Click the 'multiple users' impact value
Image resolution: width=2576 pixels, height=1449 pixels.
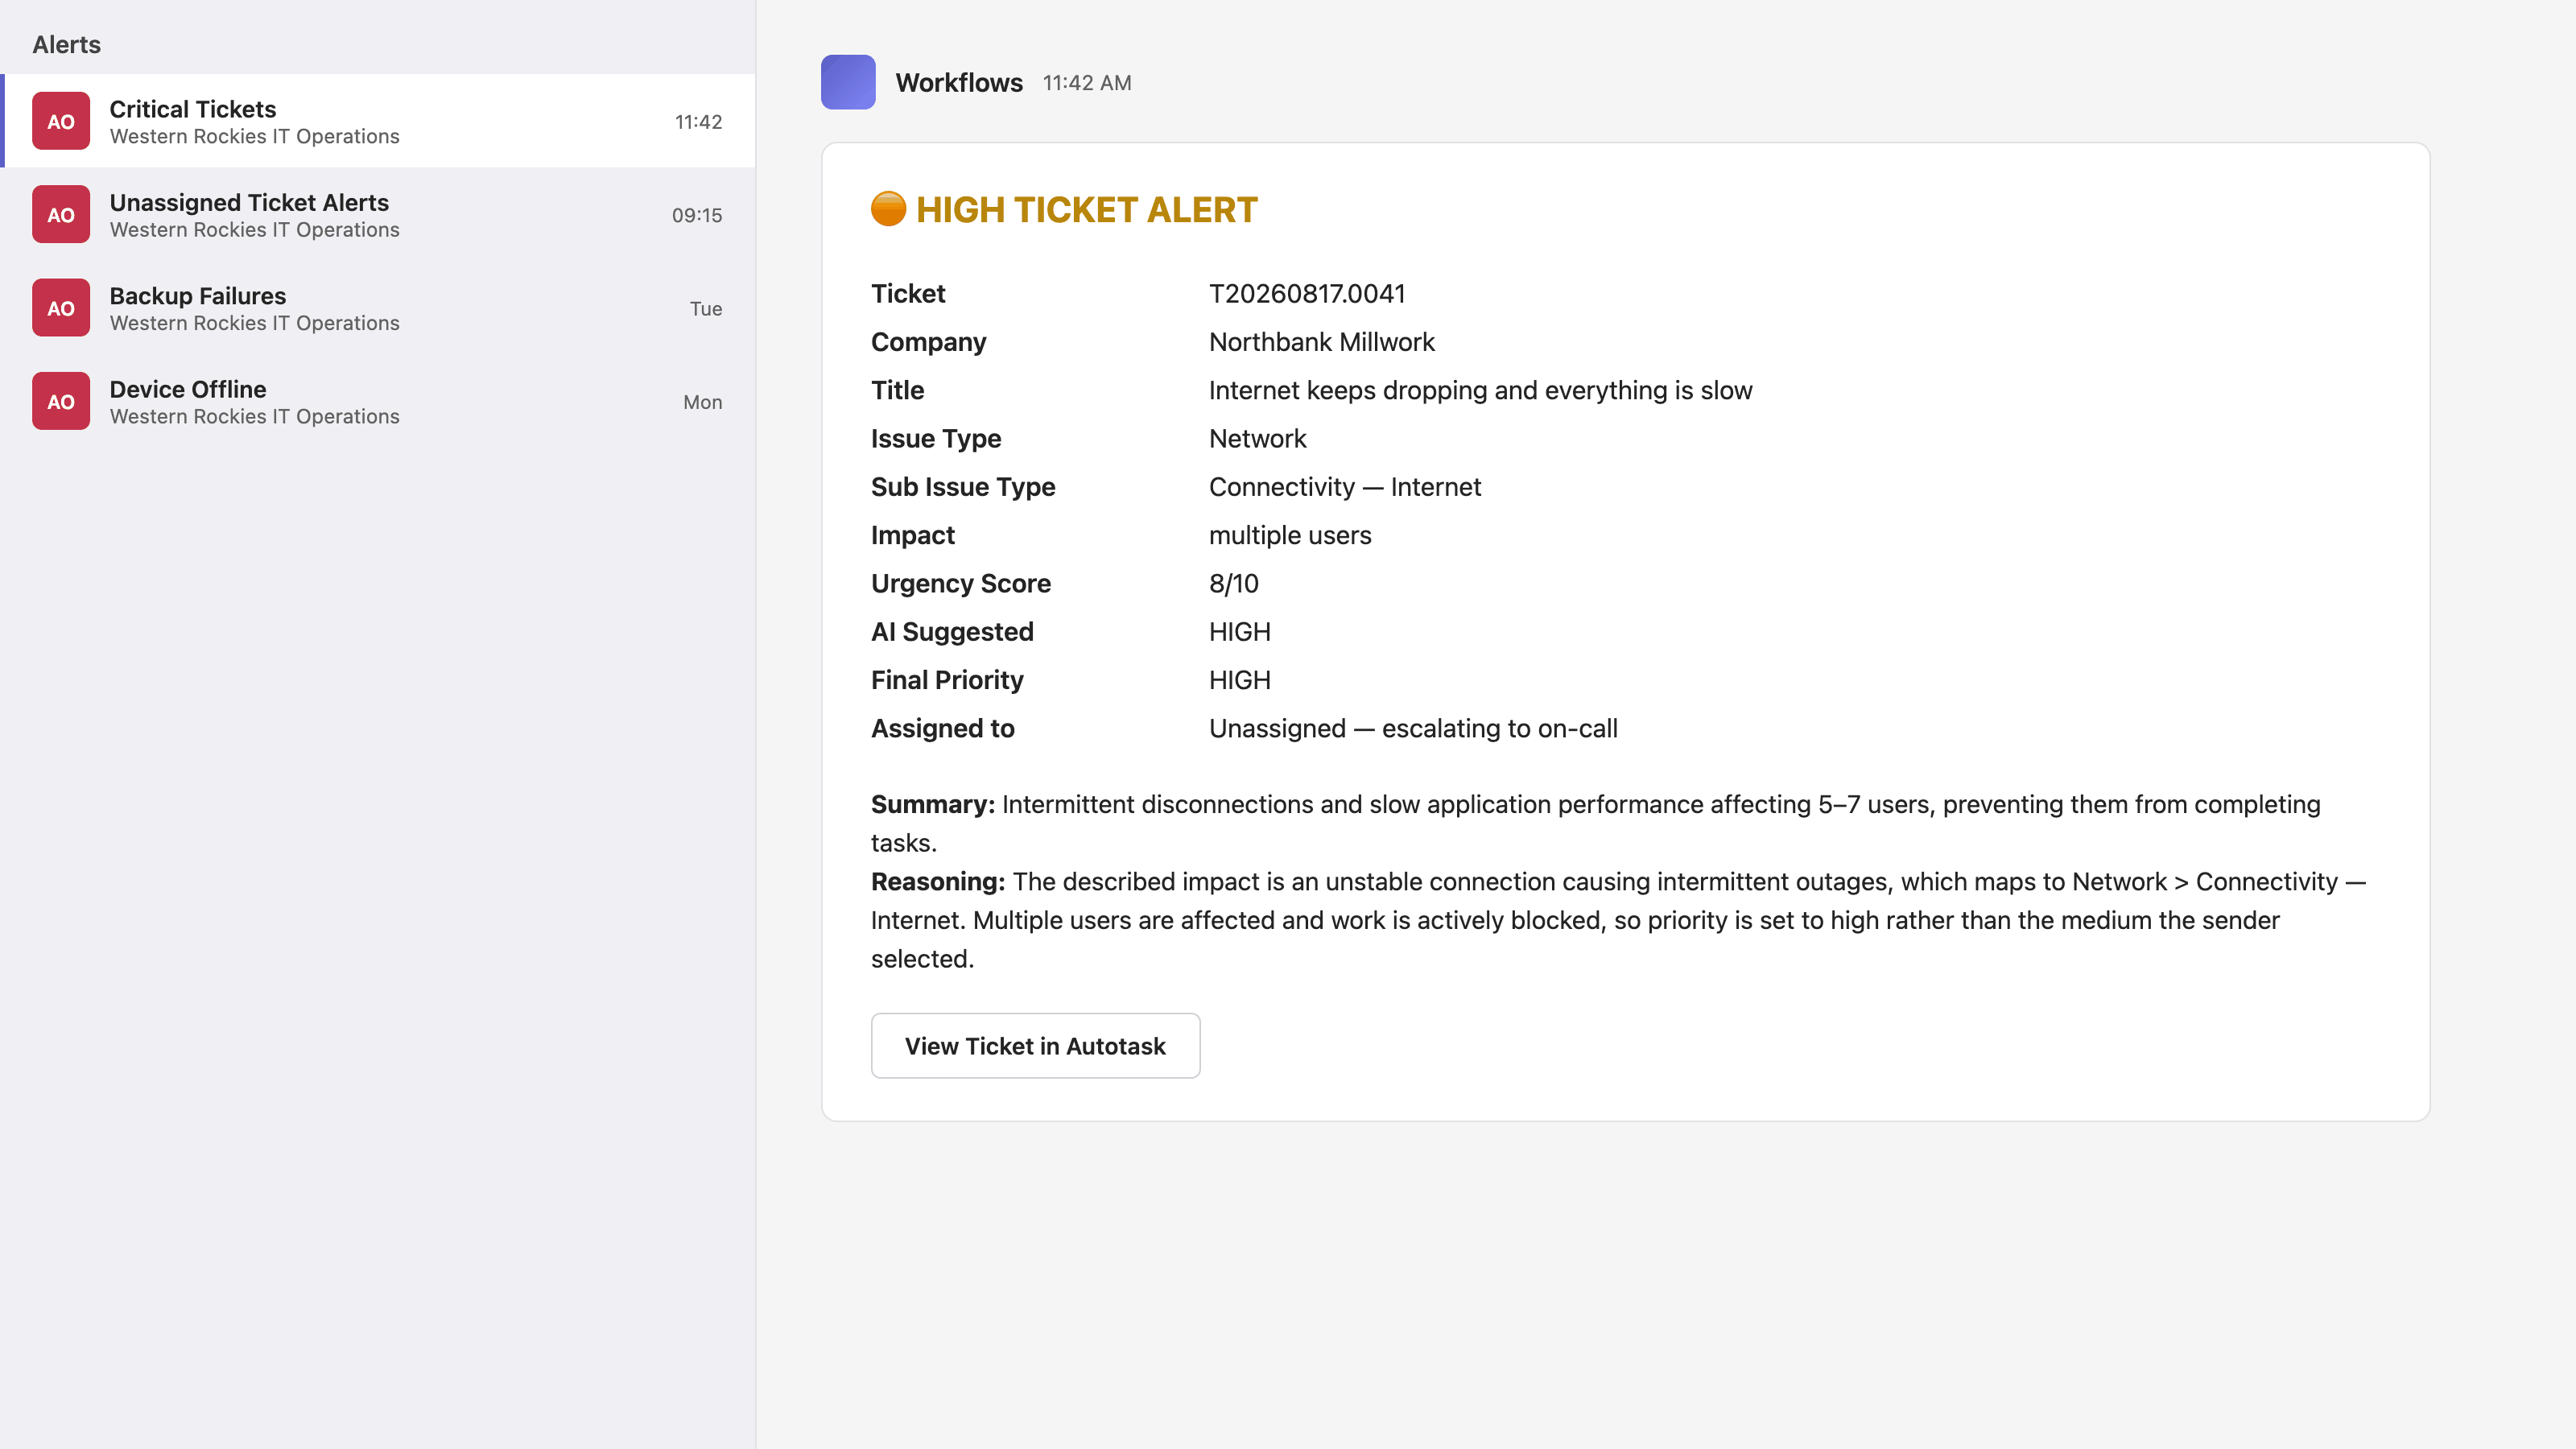click(x=1290, y=535)
